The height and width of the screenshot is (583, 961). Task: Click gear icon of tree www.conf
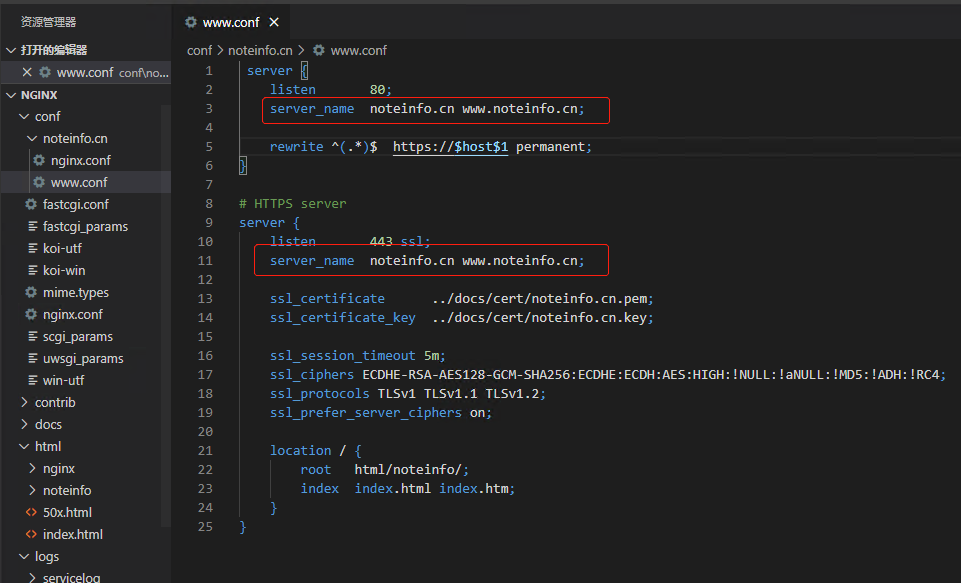click(x=39, y=183)
